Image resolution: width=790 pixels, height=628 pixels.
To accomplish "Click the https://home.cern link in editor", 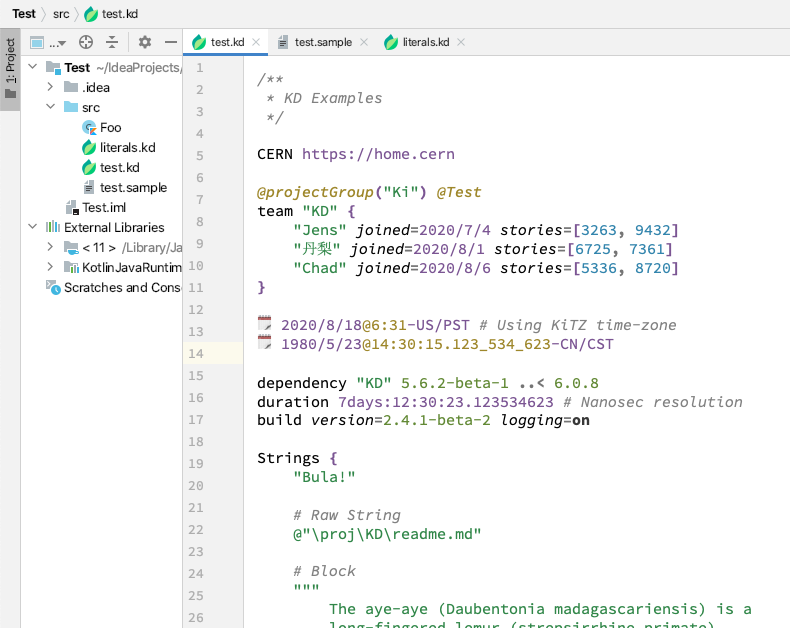I will tap(378, 154).
